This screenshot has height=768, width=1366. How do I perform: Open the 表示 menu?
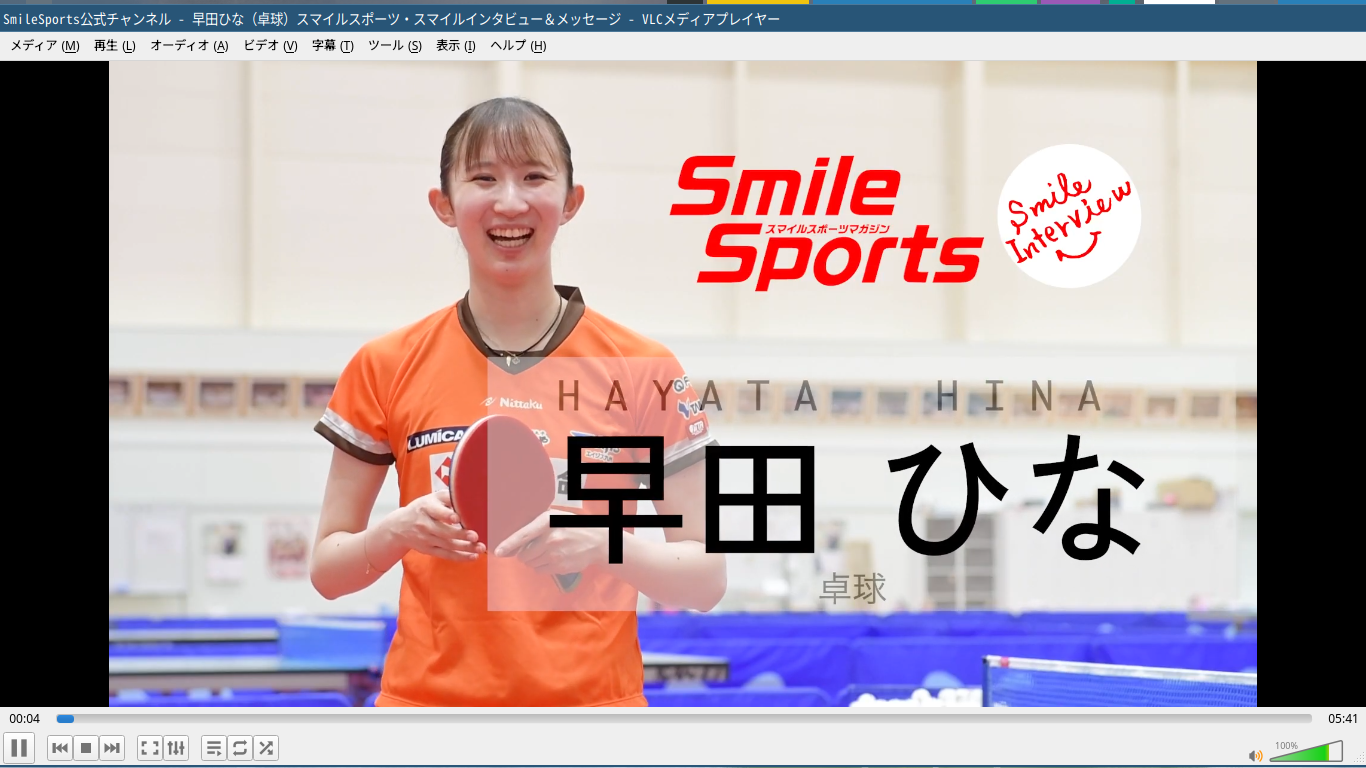[x=456, y=46]
